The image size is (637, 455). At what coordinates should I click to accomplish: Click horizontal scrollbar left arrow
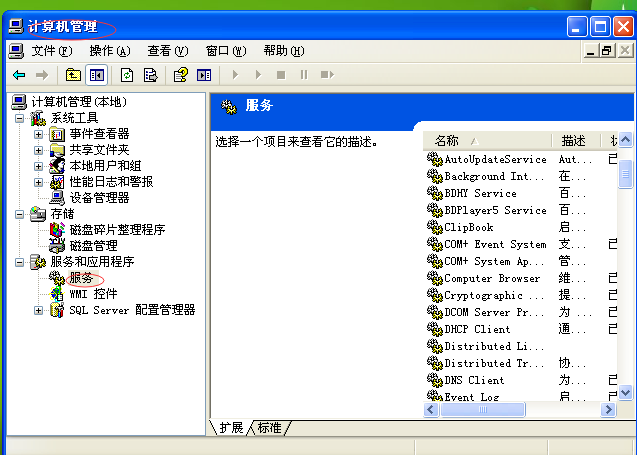click(431, 410)
